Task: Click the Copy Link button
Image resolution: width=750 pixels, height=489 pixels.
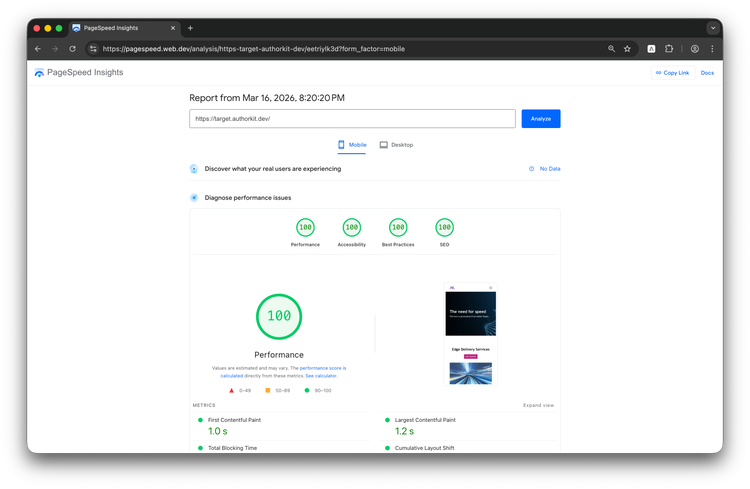Action: point(672,73)
